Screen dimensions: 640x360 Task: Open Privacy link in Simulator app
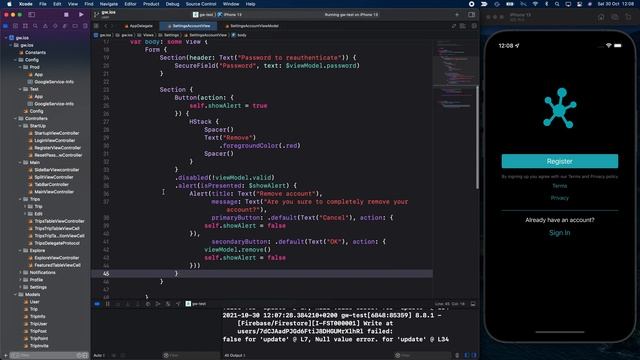pos(560,198)
